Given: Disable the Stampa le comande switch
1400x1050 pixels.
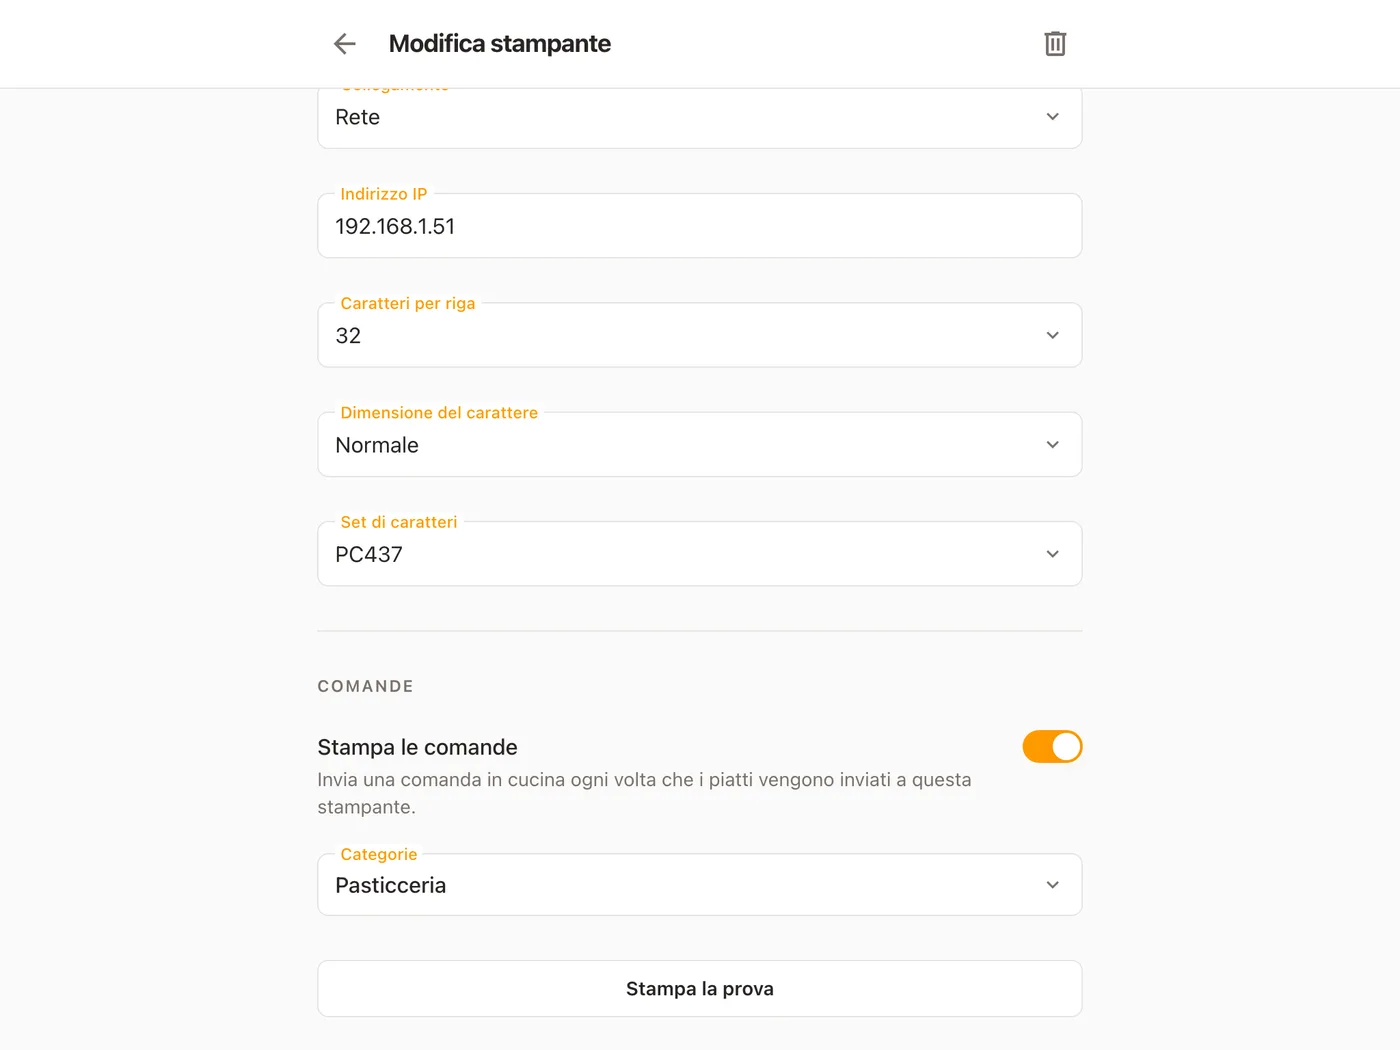Looking at the screenshot, I should click(1052, 747).
